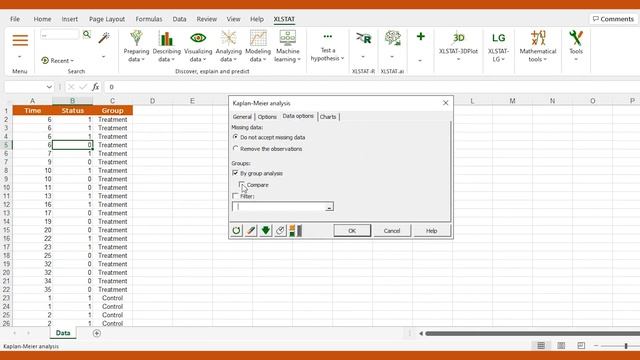Open XLSTAT-3DPlot

[458, 47]
